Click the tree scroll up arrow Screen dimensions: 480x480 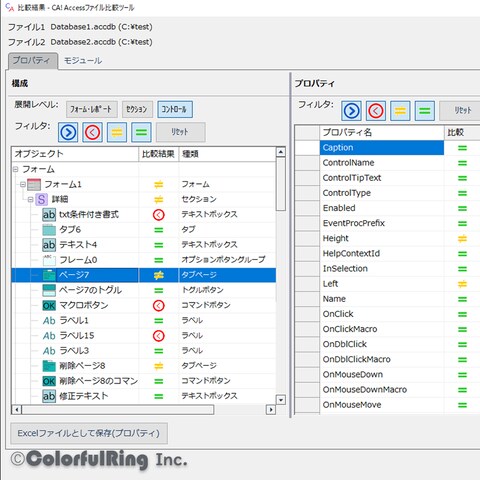(x=281, y=152)
